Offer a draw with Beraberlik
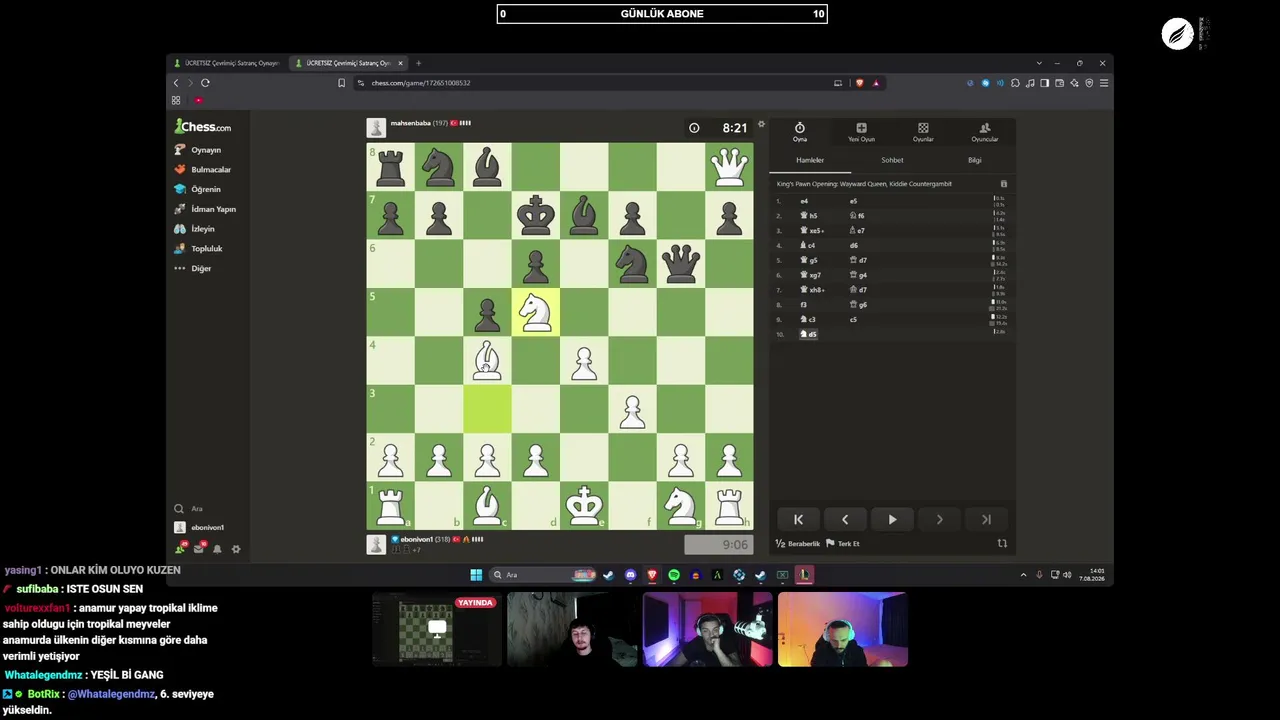This screenshot has width=1280, height=720. pos(798,544)
